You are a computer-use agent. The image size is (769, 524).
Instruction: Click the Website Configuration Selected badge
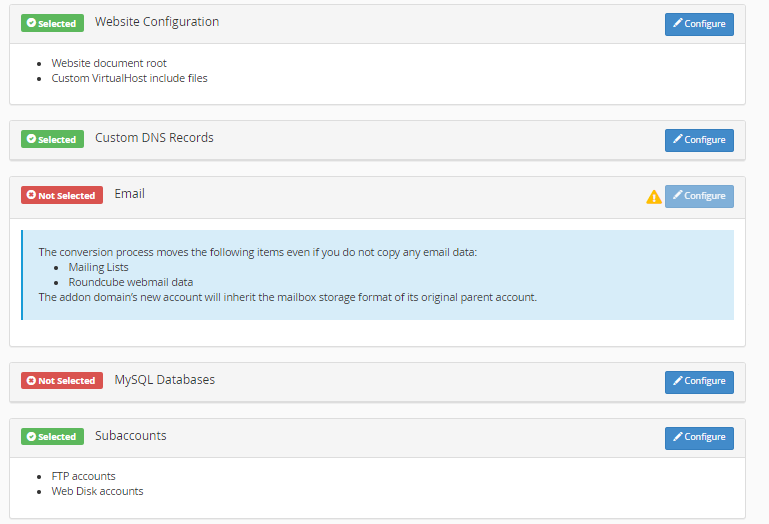point(52,23)
